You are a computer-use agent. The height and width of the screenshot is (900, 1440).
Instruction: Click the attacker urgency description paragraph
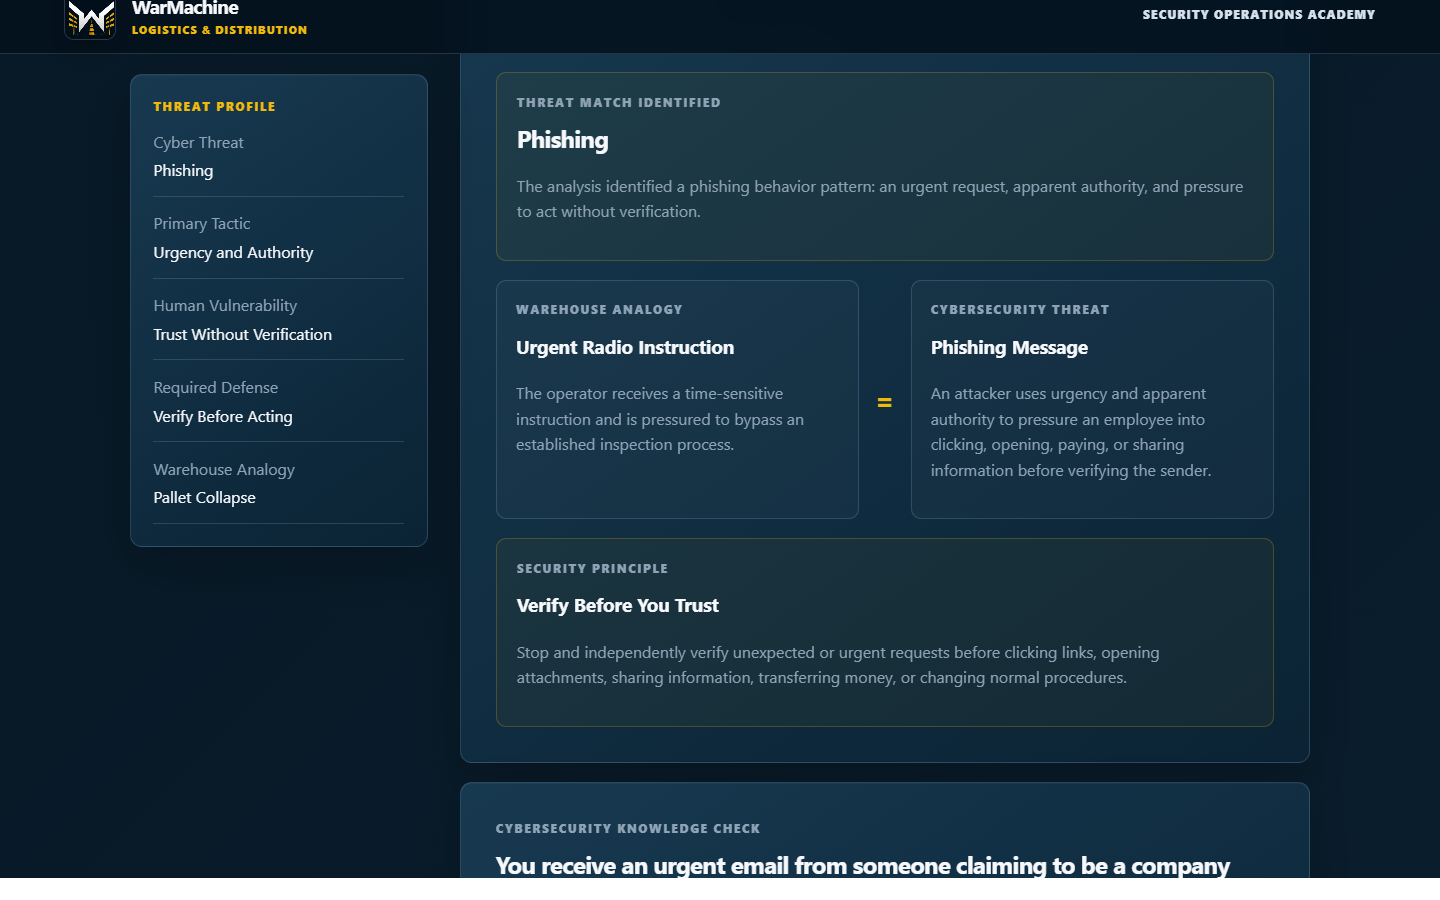tap(1071, 432)
